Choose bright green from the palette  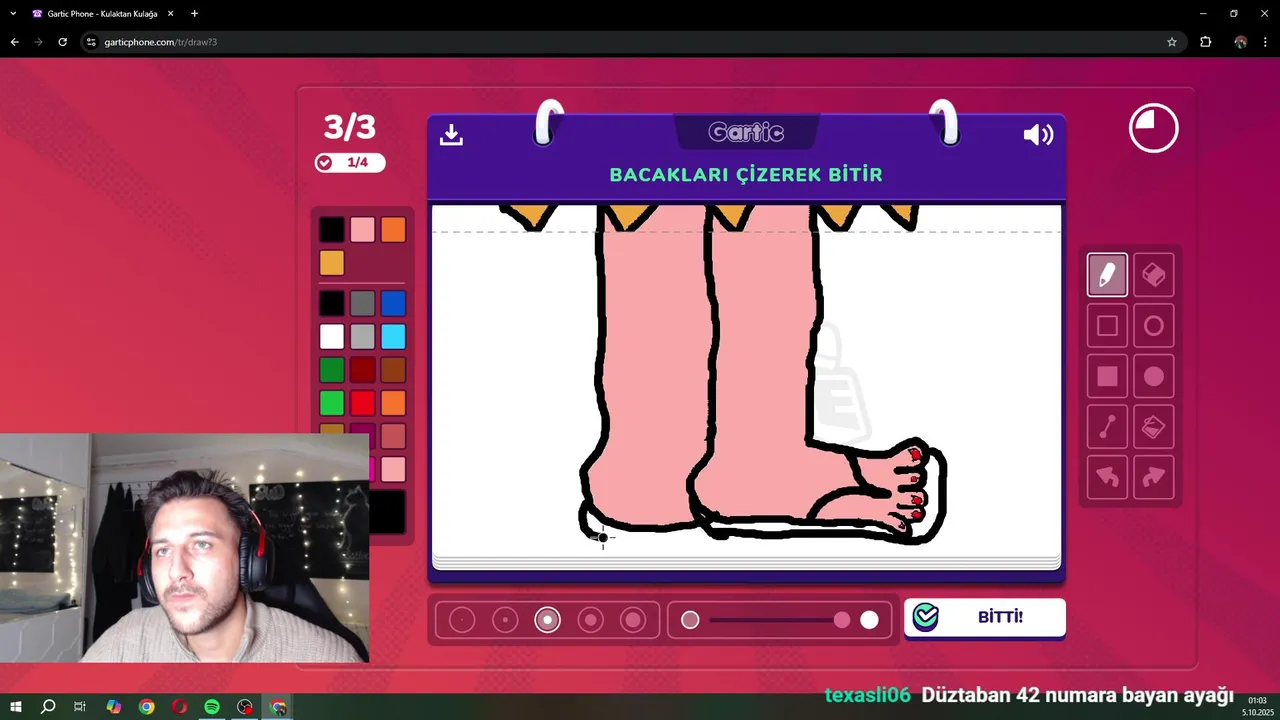click(x=332, y=403)
